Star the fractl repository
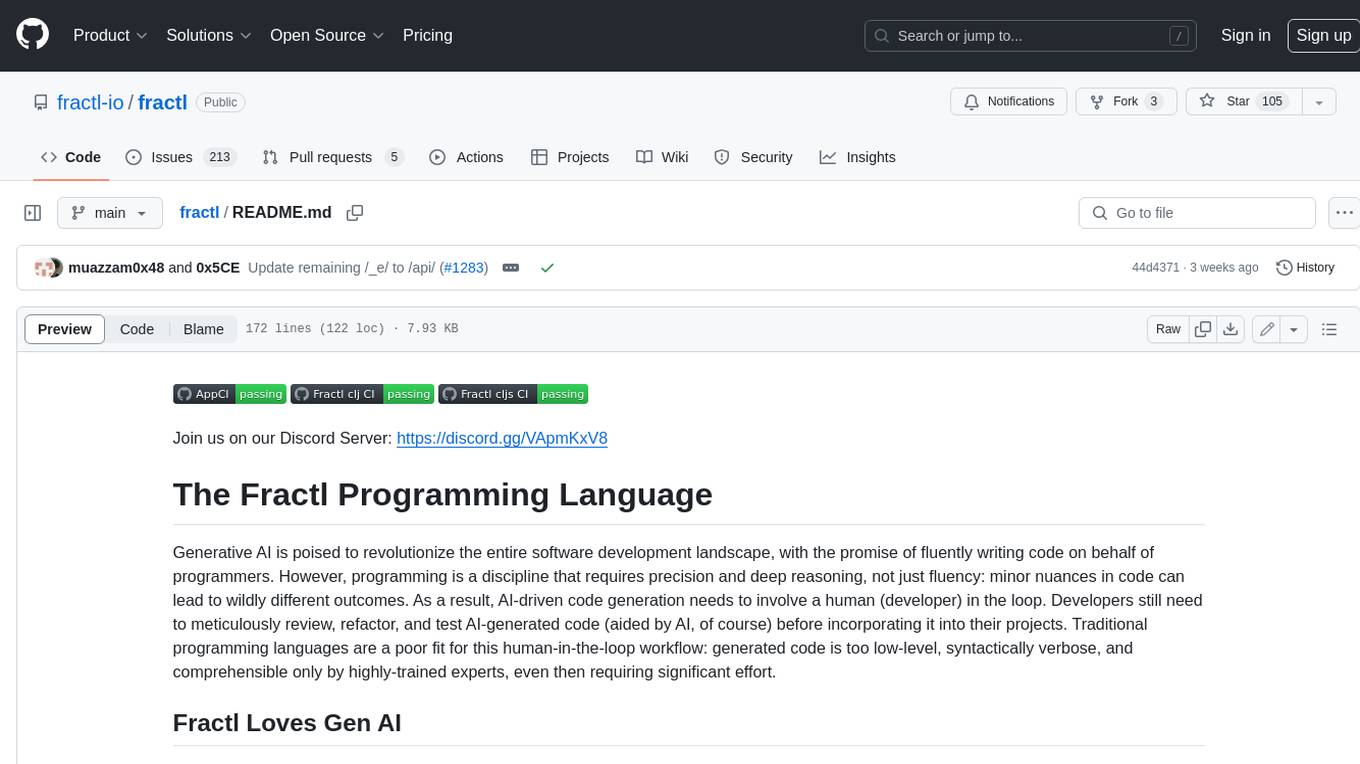The height and width of the screenshot is (764, 1360). [1243, 102]
